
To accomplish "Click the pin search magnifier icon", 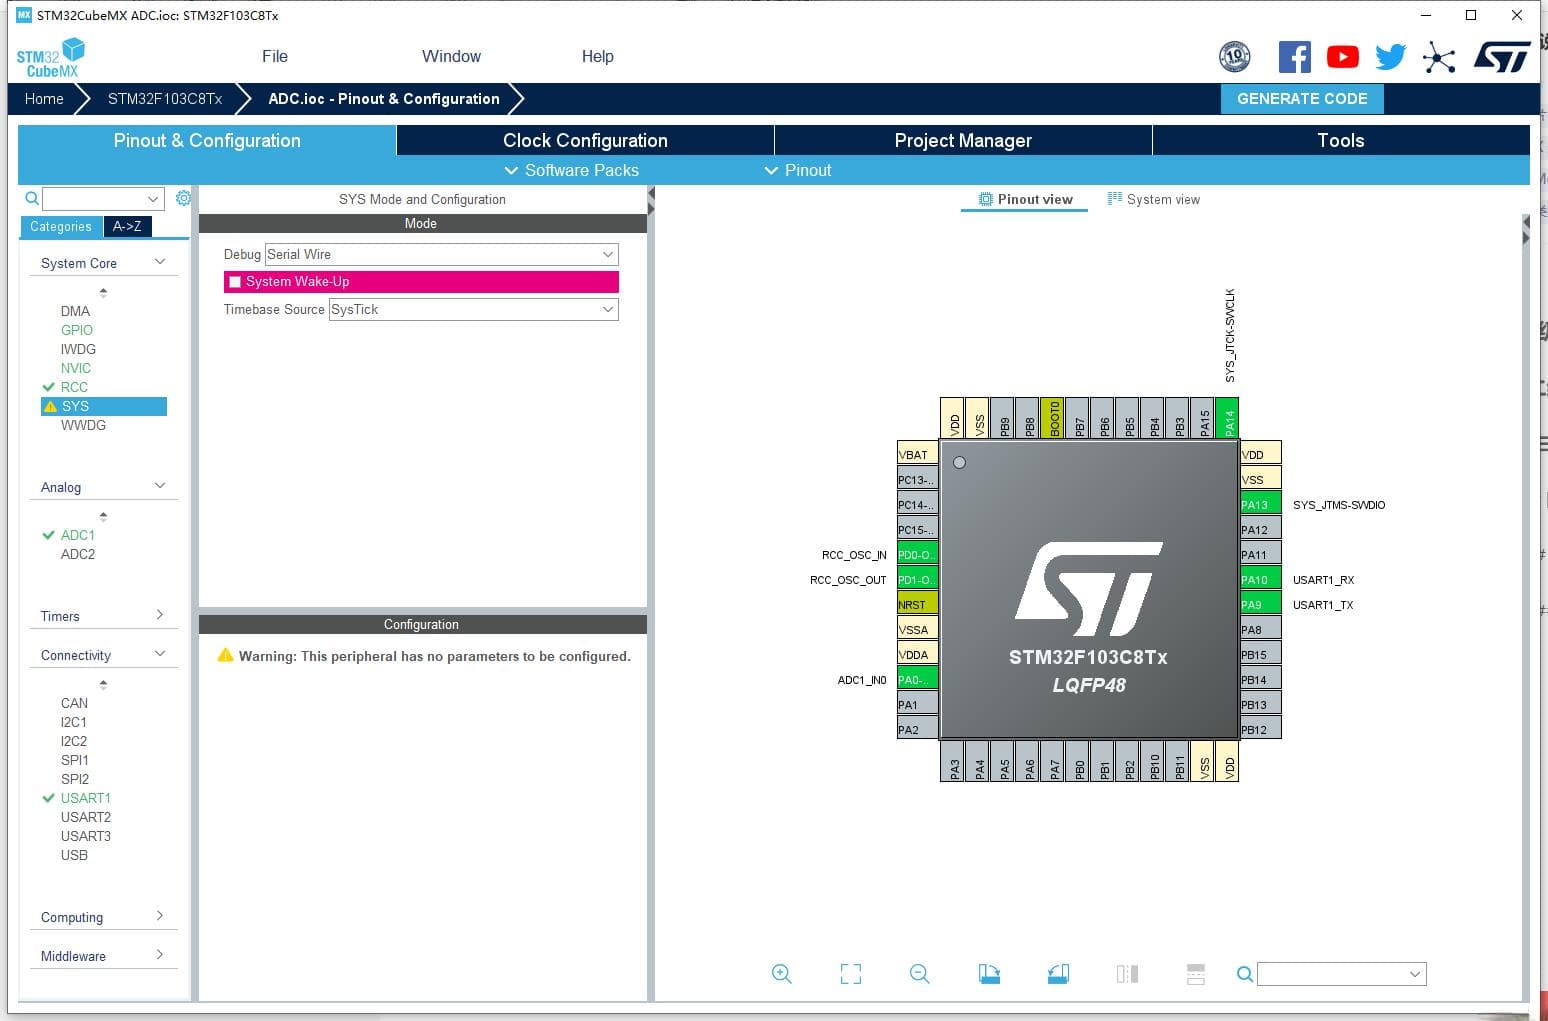I will (x=1245, y=974).
